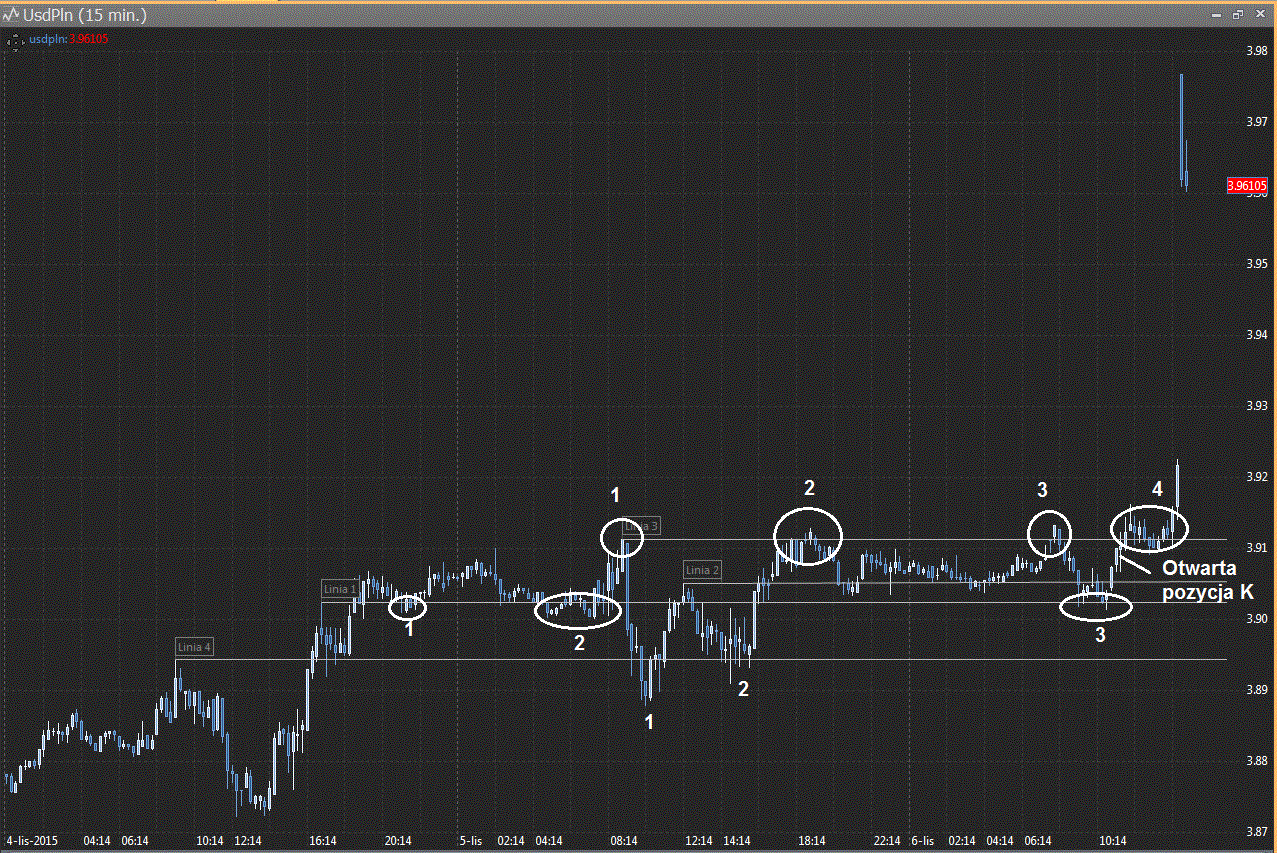Viewport: 1277px width, 853px height.
Task: Click the 22:14 time axis label
Action: pyautogui.click(x=887, y=841)
